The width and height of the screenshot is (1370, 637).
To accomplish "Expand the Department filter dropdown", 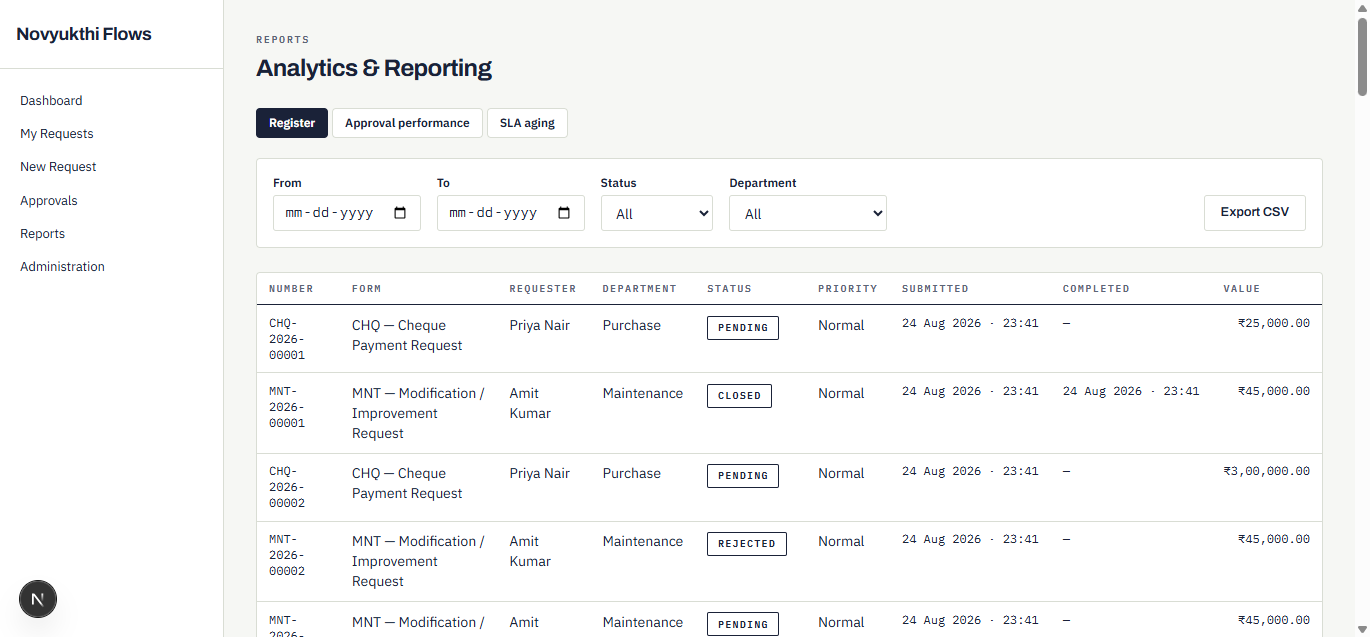I will pos(808,213).
